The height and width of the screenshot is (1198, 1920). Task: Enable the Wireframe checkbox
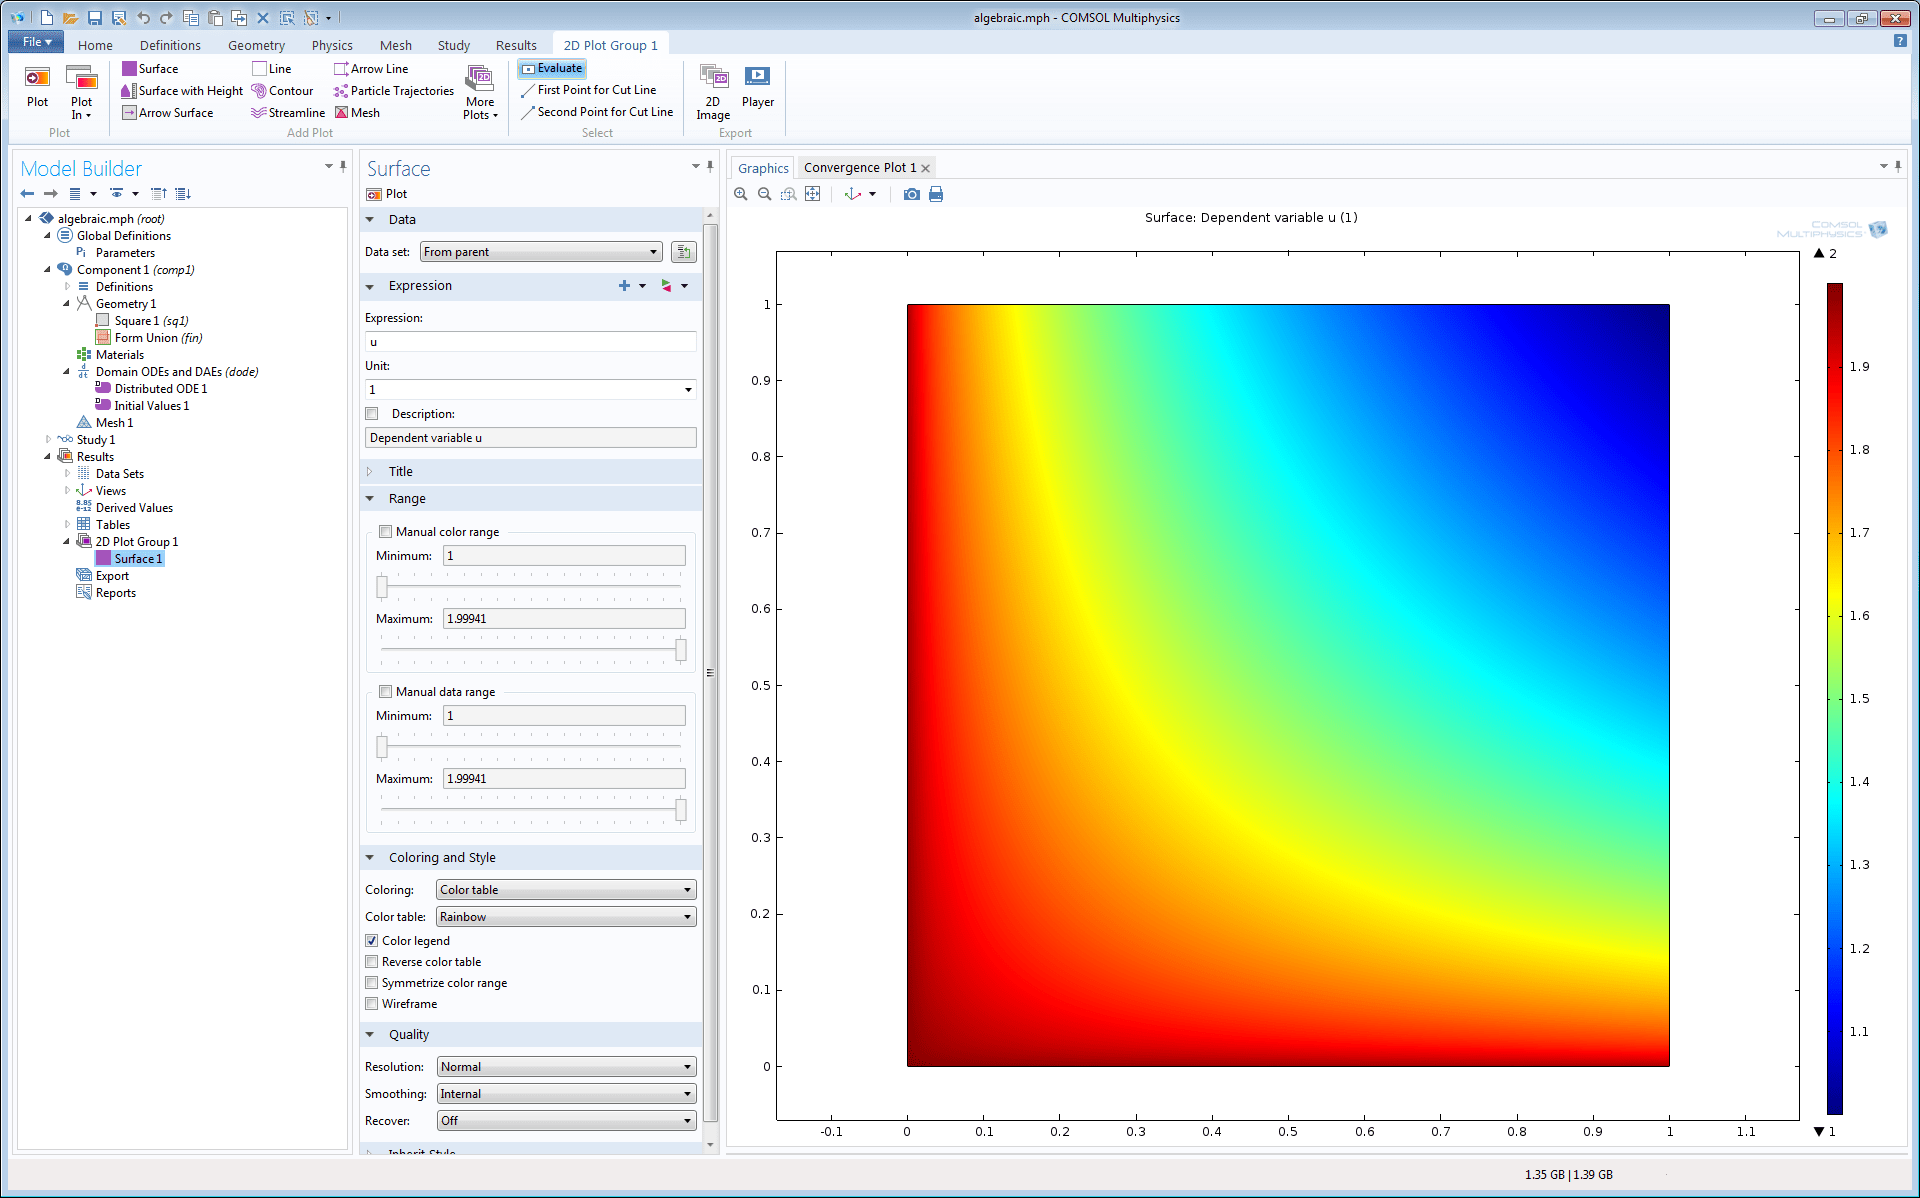point(372,1004)
